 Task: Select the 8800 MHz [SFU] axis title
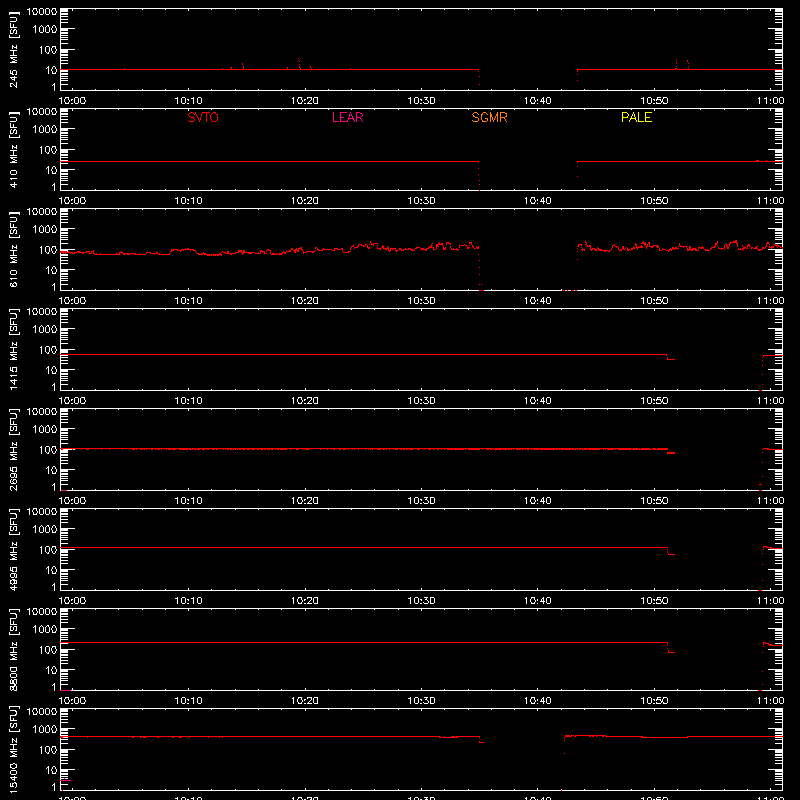point(14,649)
